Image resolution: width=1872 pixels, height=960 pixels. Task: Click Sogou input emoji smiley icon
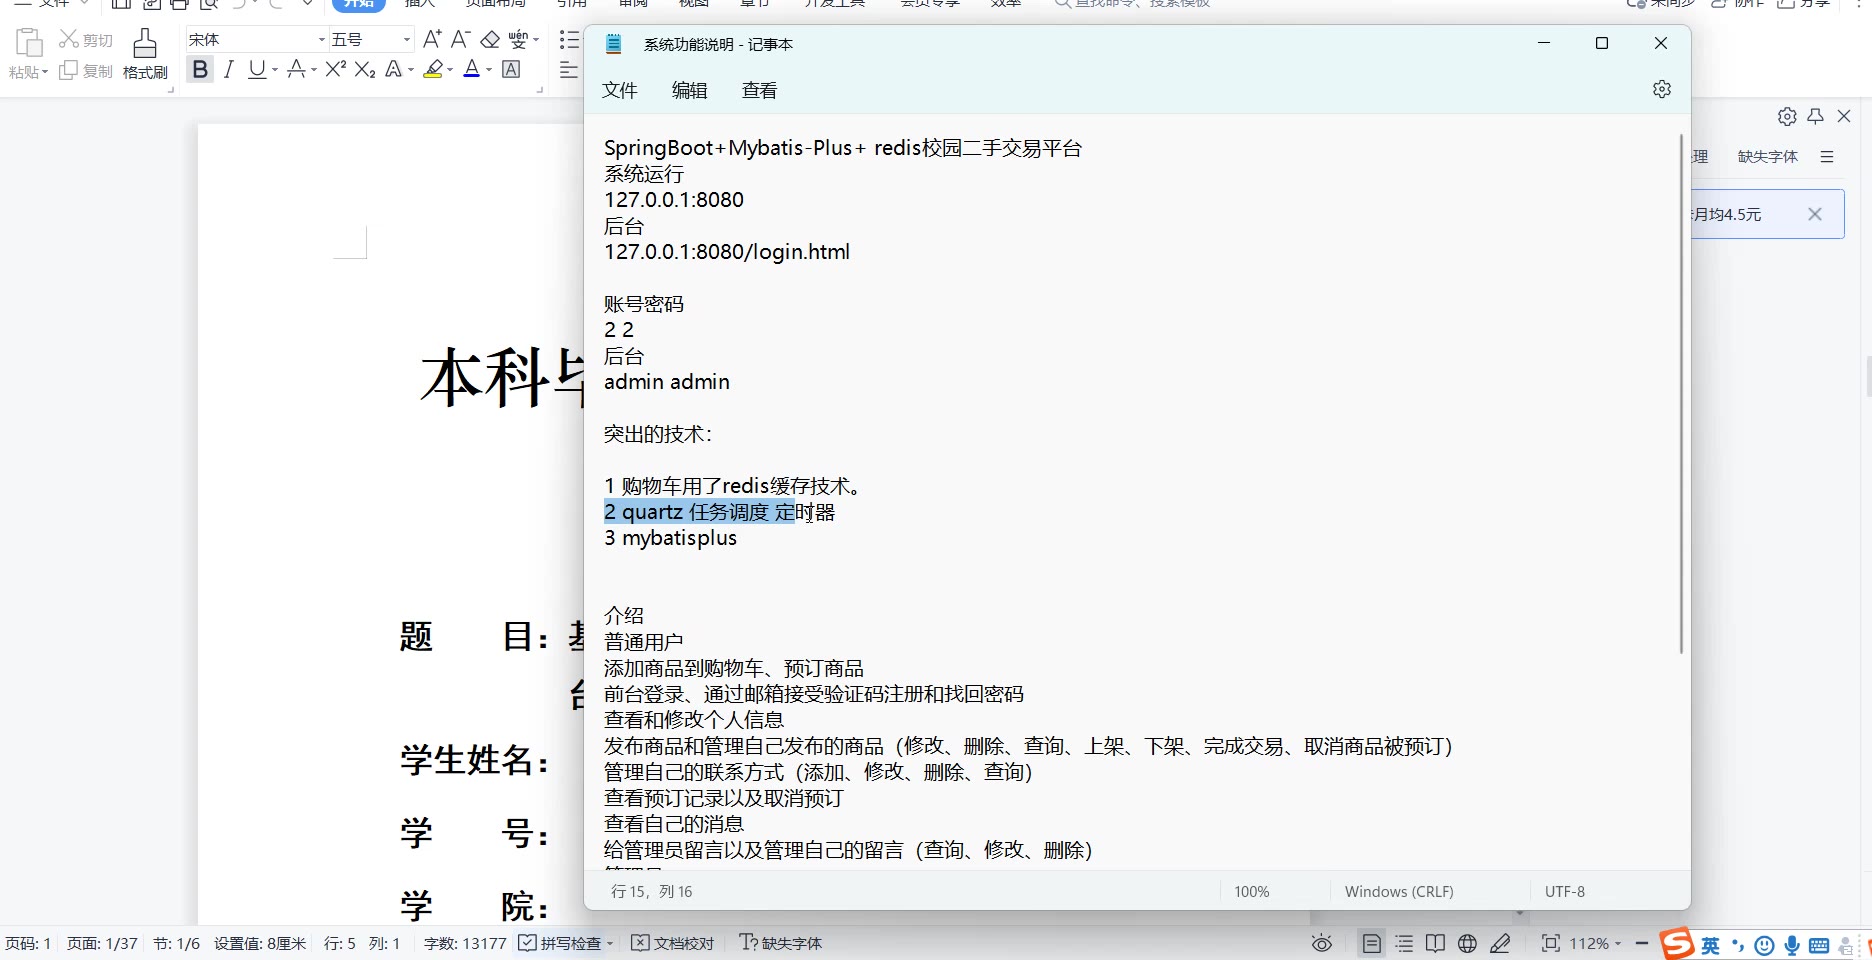coord(1765,945)
